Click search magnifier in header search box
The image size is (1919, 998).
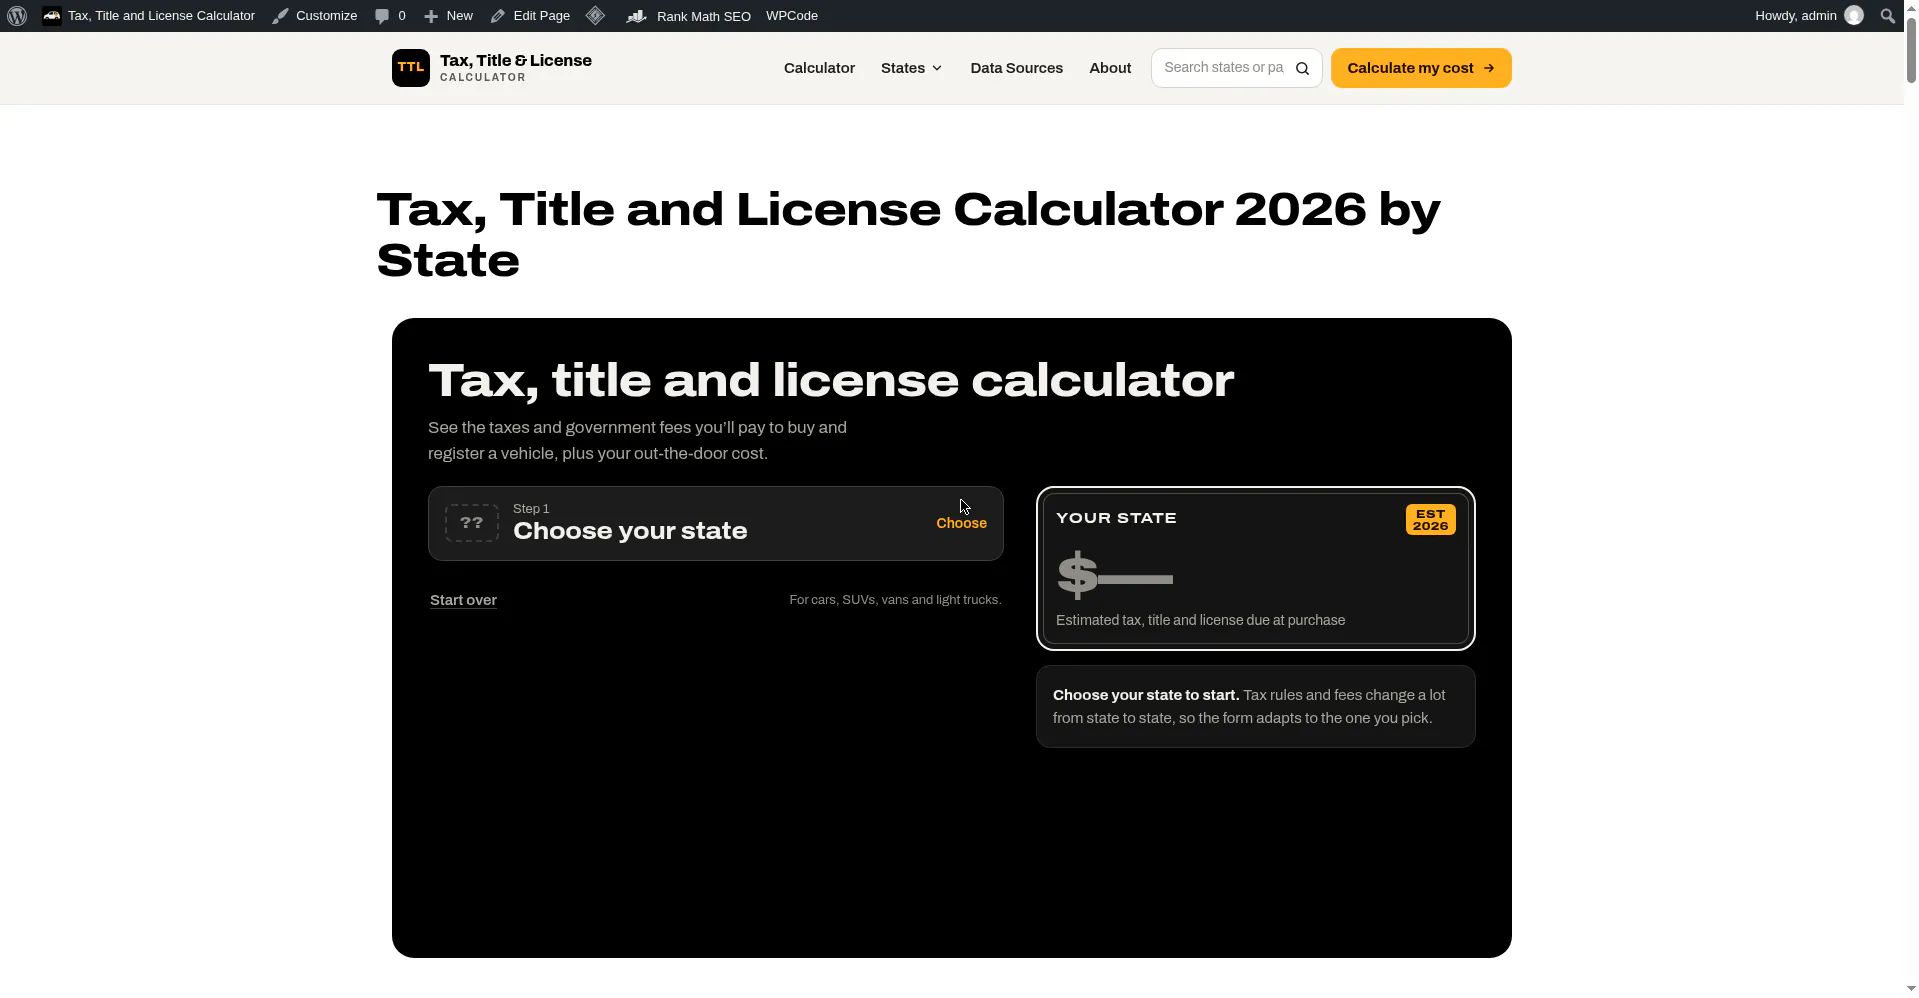(x=1302, y=68)
